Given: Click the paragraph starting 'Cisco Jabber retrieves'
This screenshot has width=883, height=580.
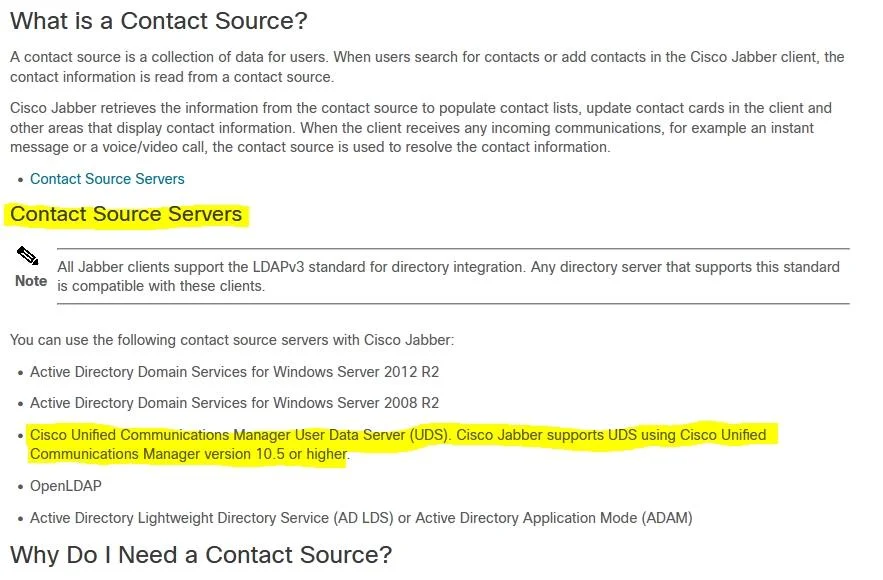Looking at the screenshot, I should click(421, 128).
